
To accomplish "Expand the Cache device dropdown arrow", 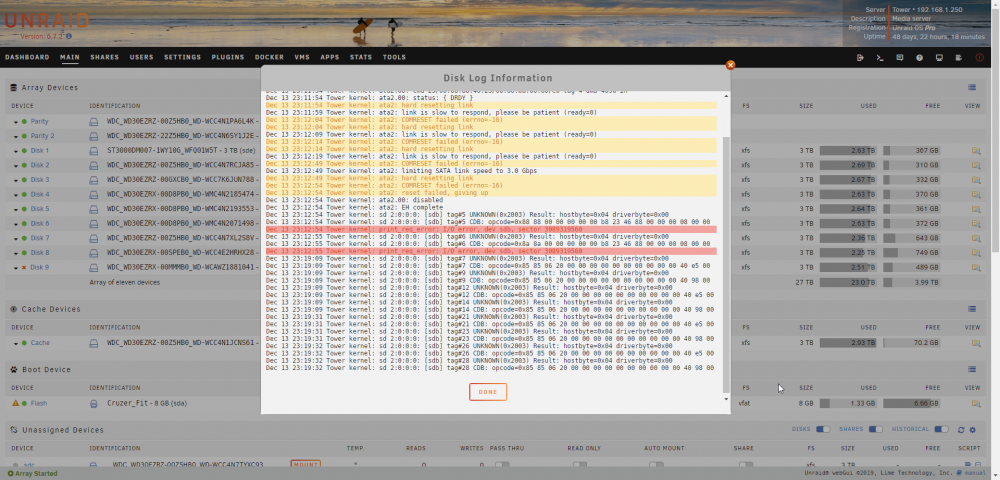I will click(16, 343).
